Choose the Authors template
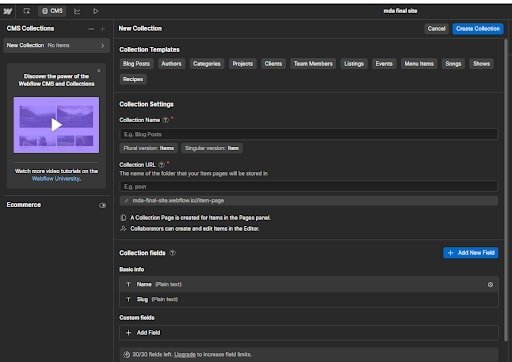The image size is (512, 362). click(x=171, y=64)
